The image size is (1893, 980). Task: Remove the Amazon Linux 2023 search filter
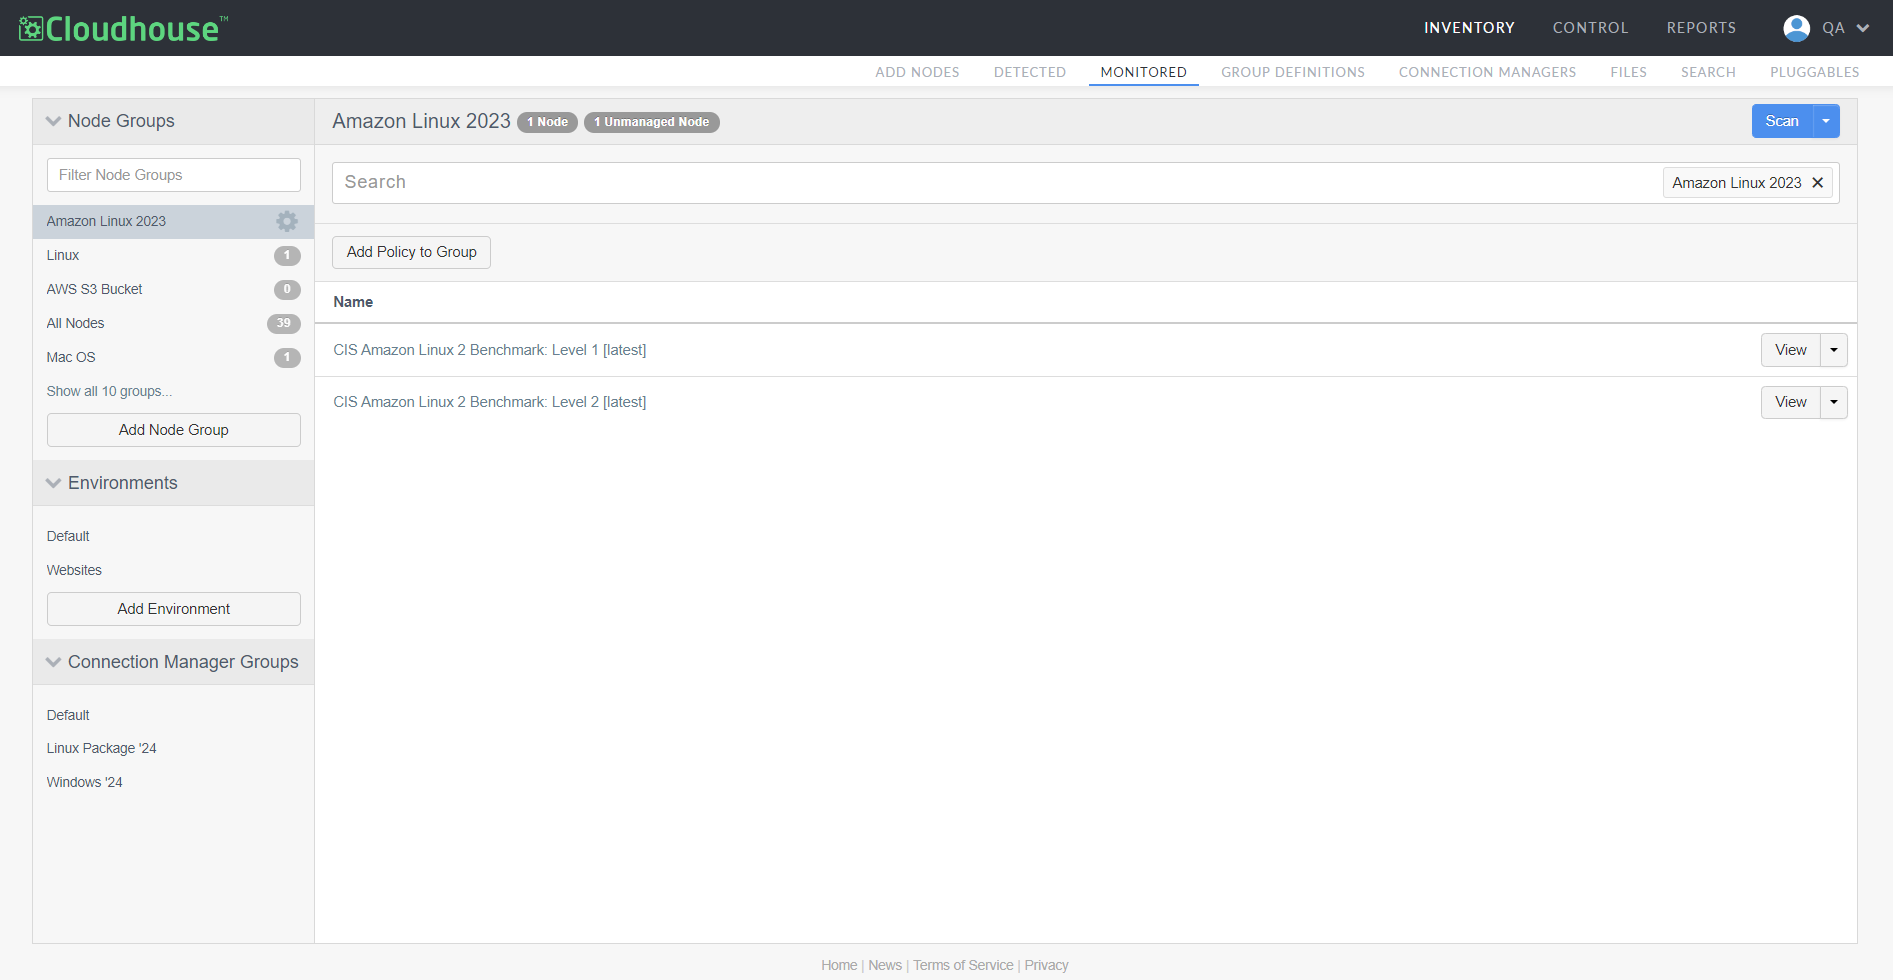(x=1818, y=183)
